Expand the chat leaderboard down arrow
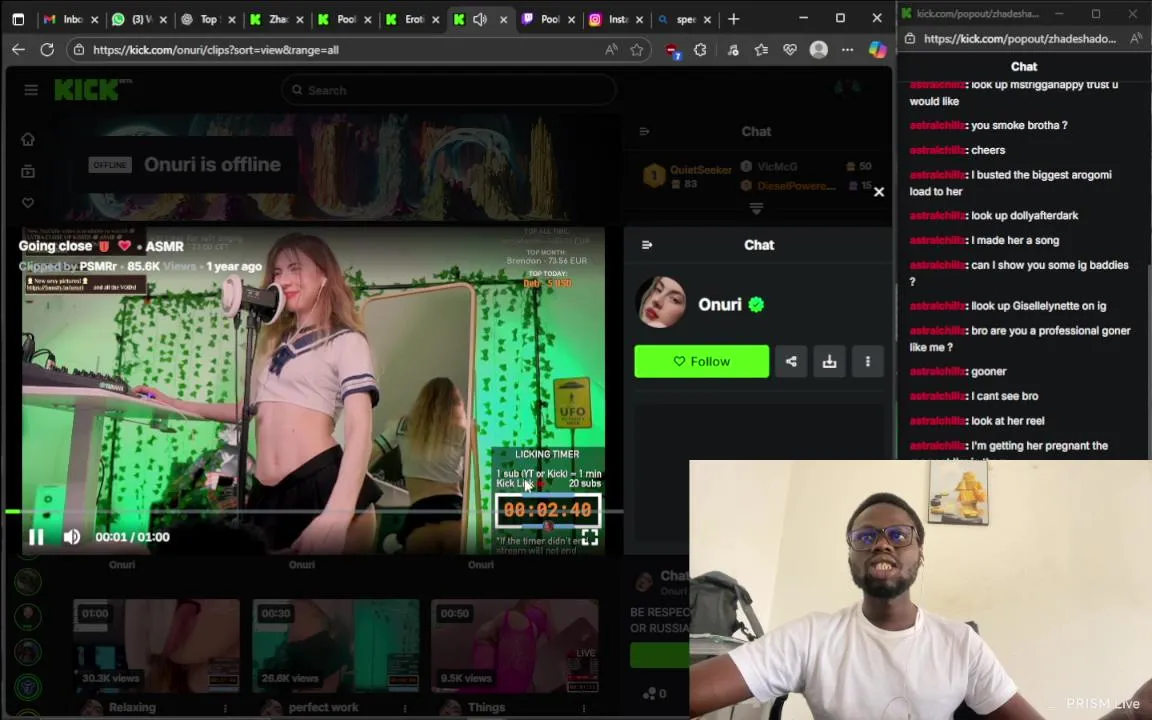 [756, 209]
